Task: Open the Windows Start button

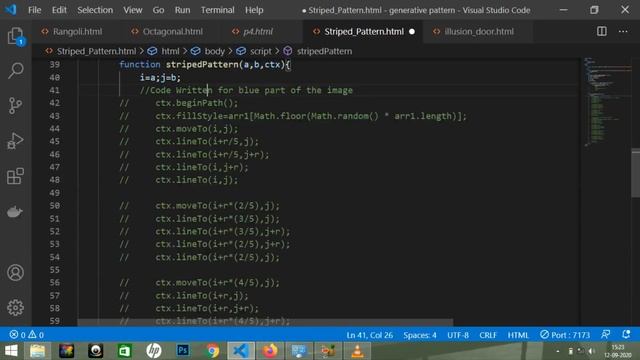Action: (11, 351)
